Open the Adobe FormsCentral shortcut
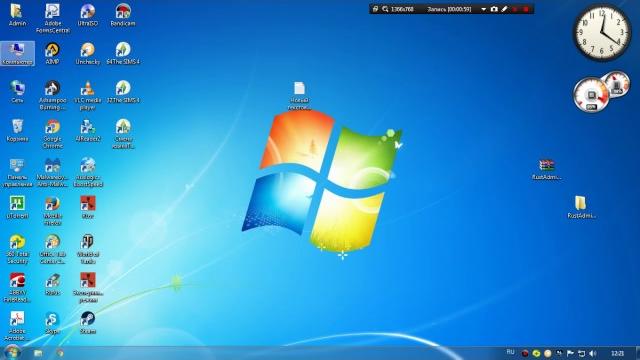This screenshot has height=360, width=640. [x=52, y=18]
